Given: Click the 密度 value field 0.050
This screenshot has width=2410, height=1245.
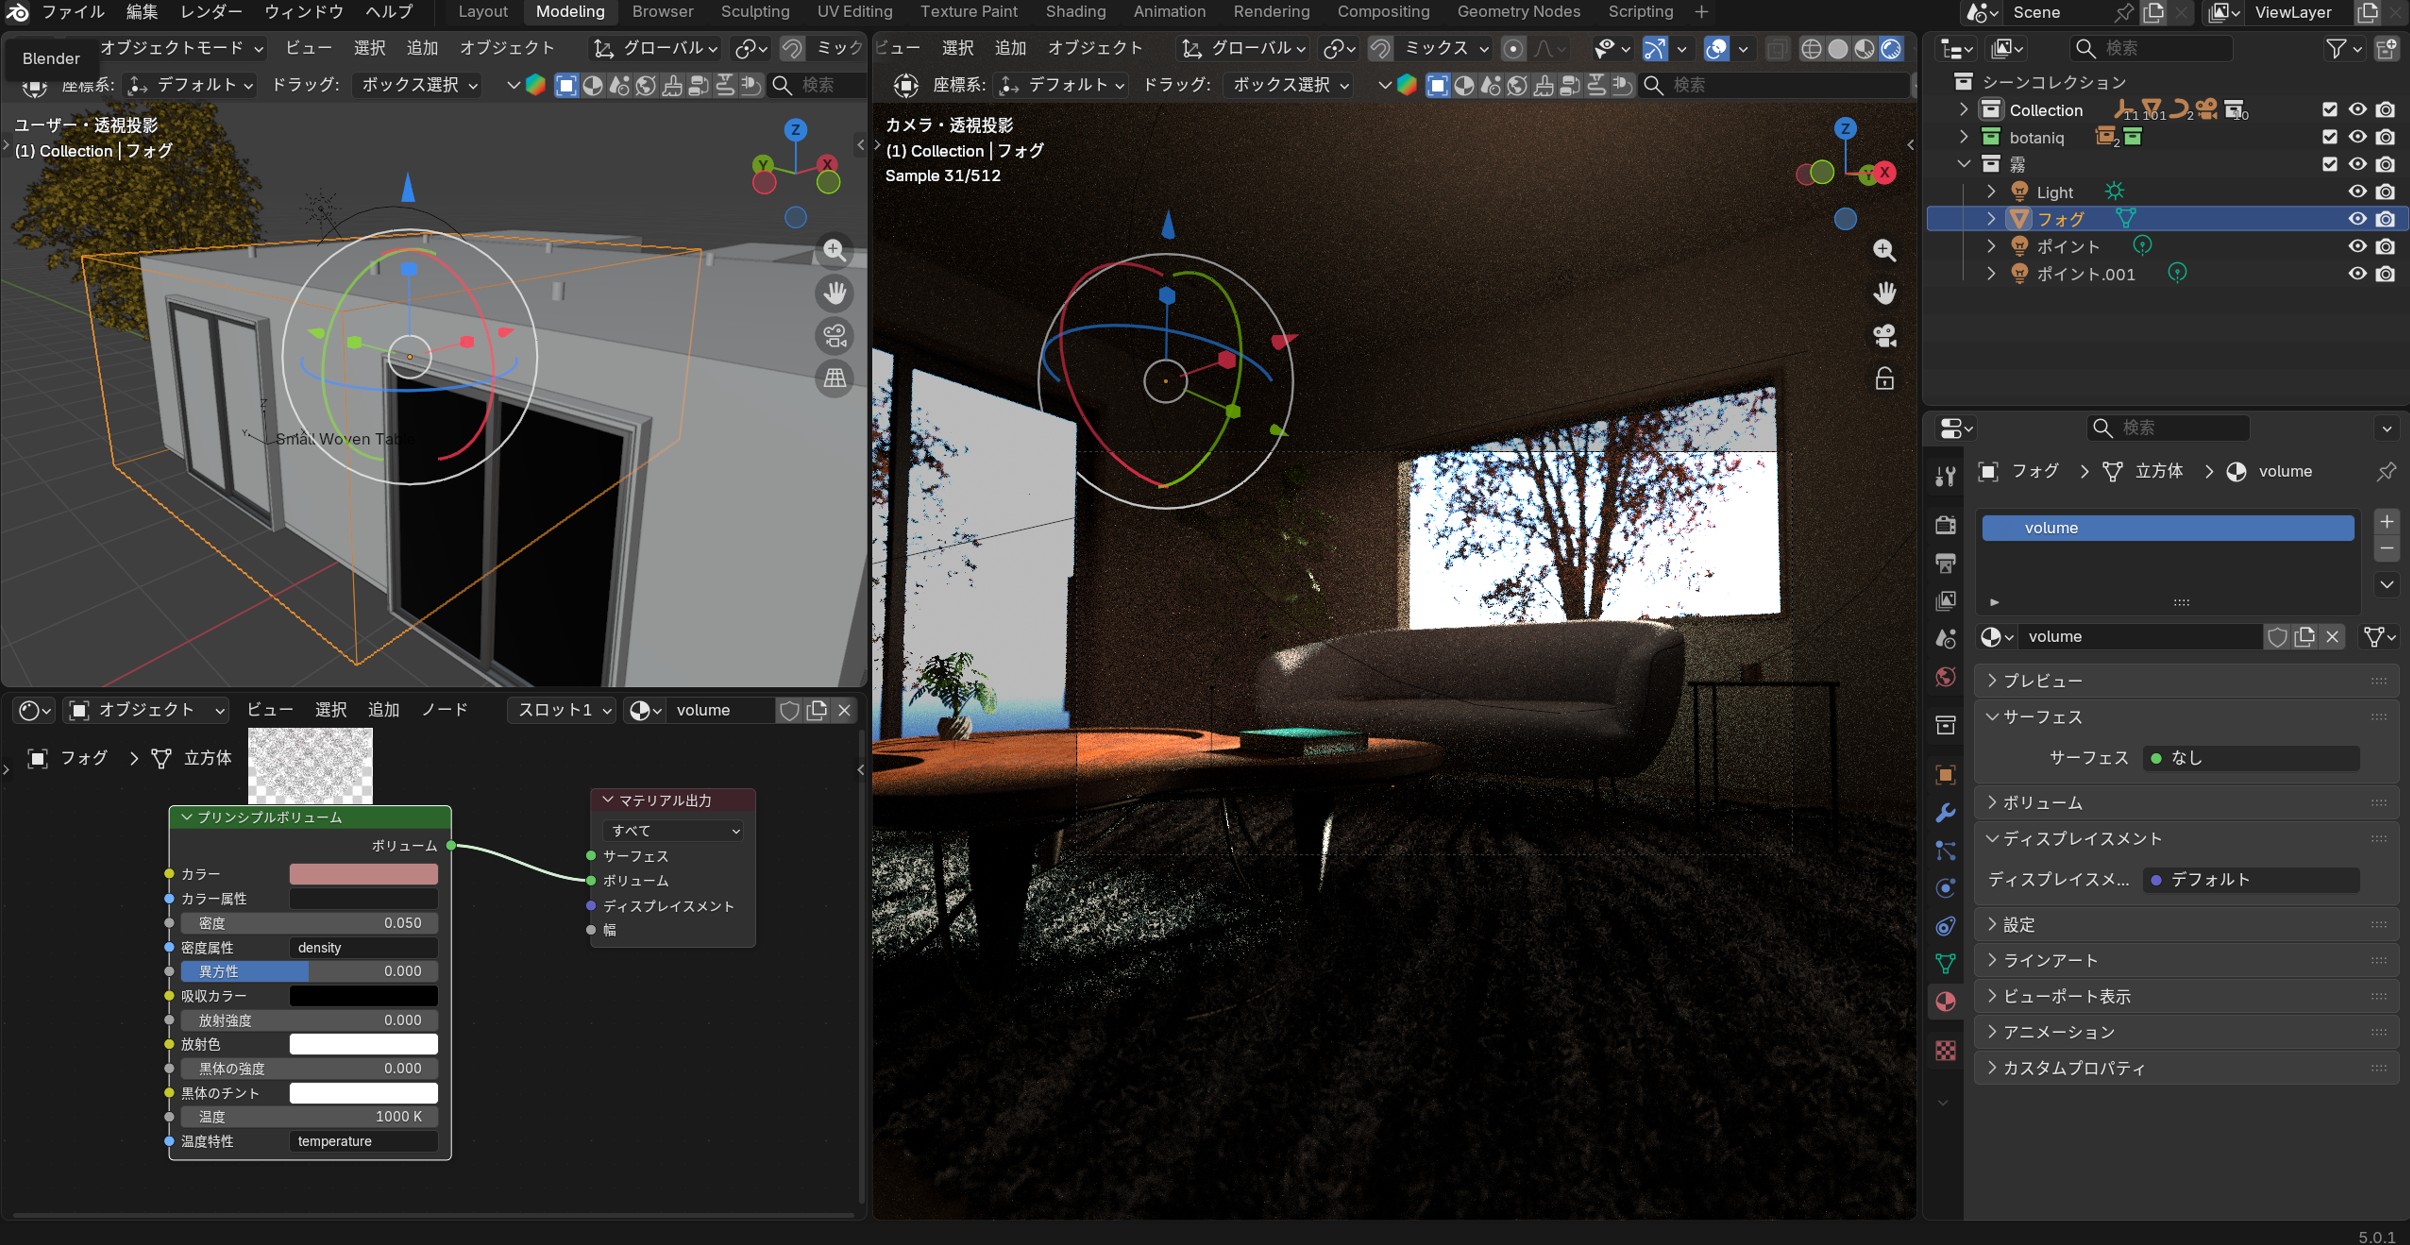Looking at the screenshot, I should point(310,923).
